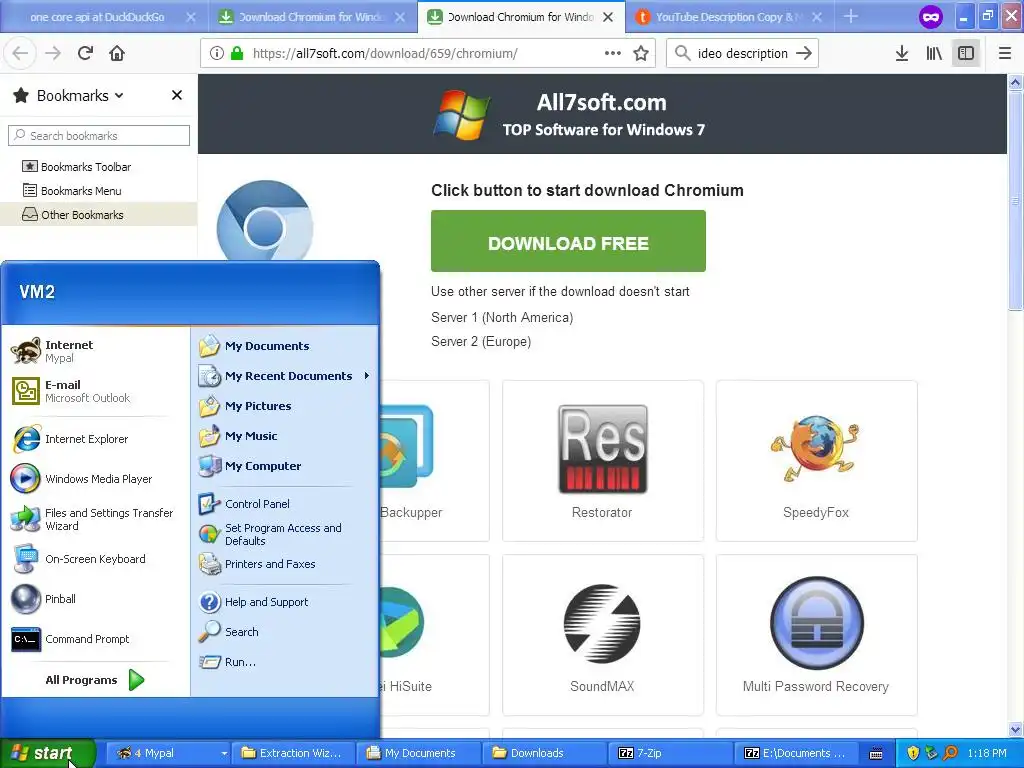Click the Start button

47,753
